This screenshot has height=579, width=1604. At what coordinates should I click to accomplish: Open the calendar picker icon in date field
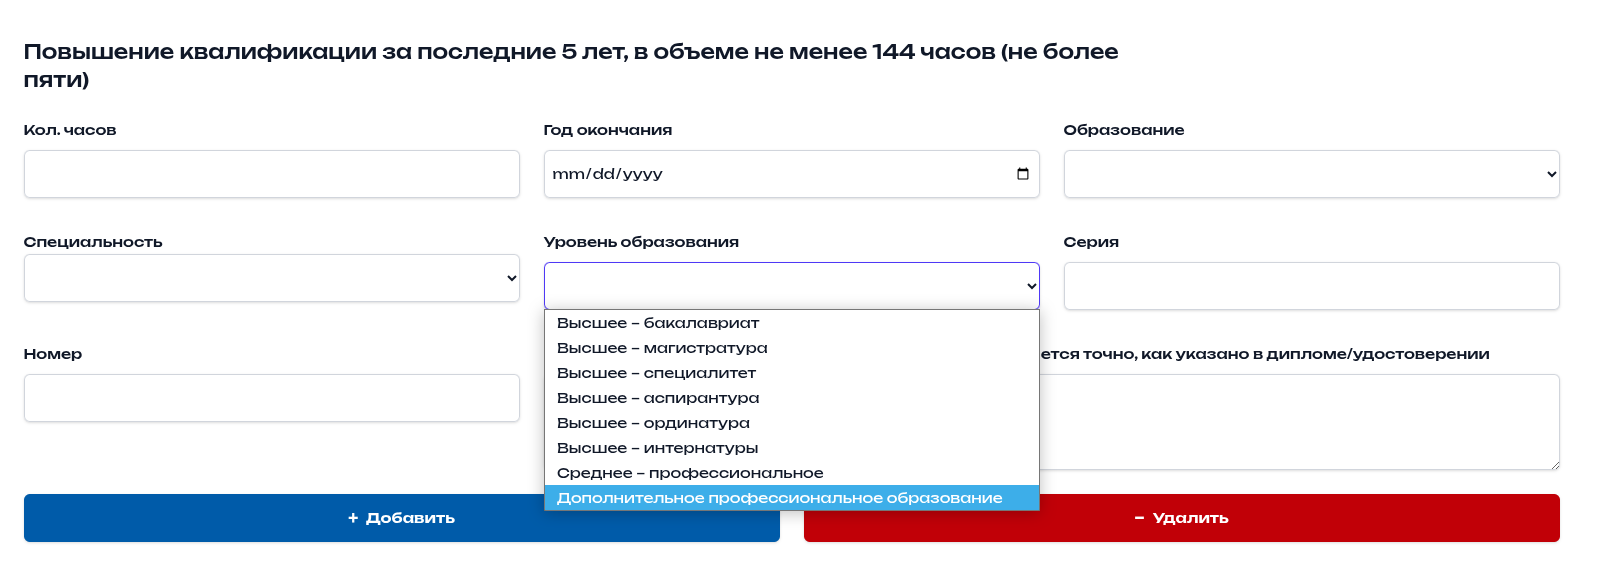click(1022, 174)
